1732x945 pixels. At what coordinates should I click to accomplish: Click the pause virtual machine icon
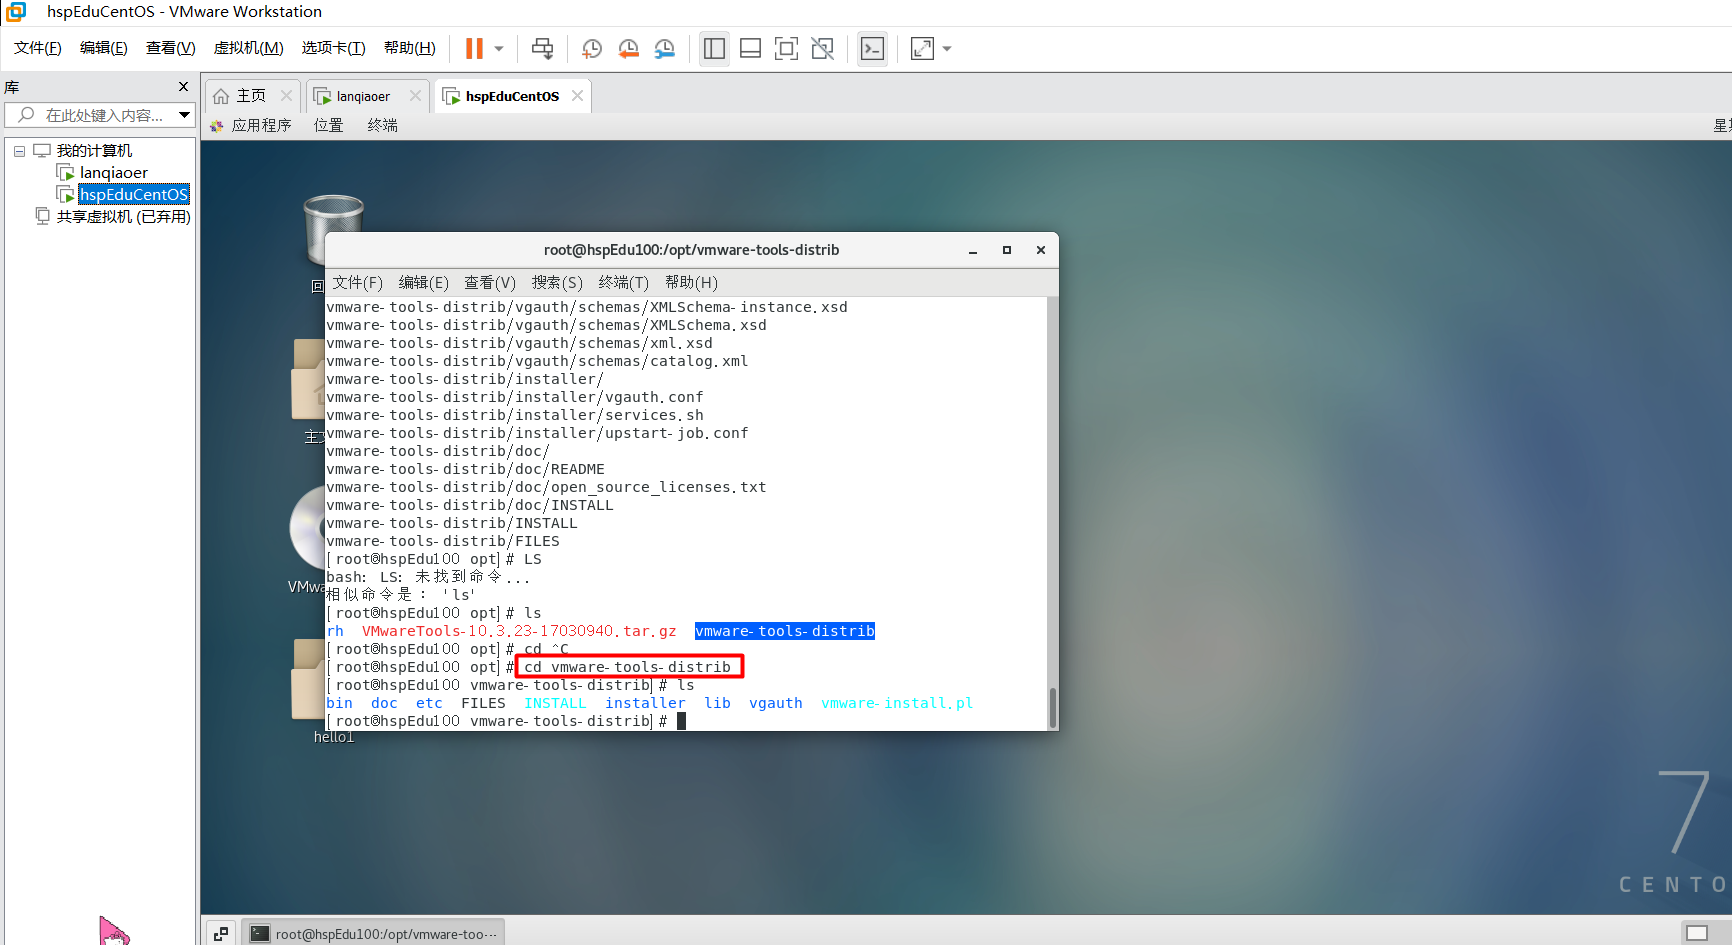click(x=474, y=48)
